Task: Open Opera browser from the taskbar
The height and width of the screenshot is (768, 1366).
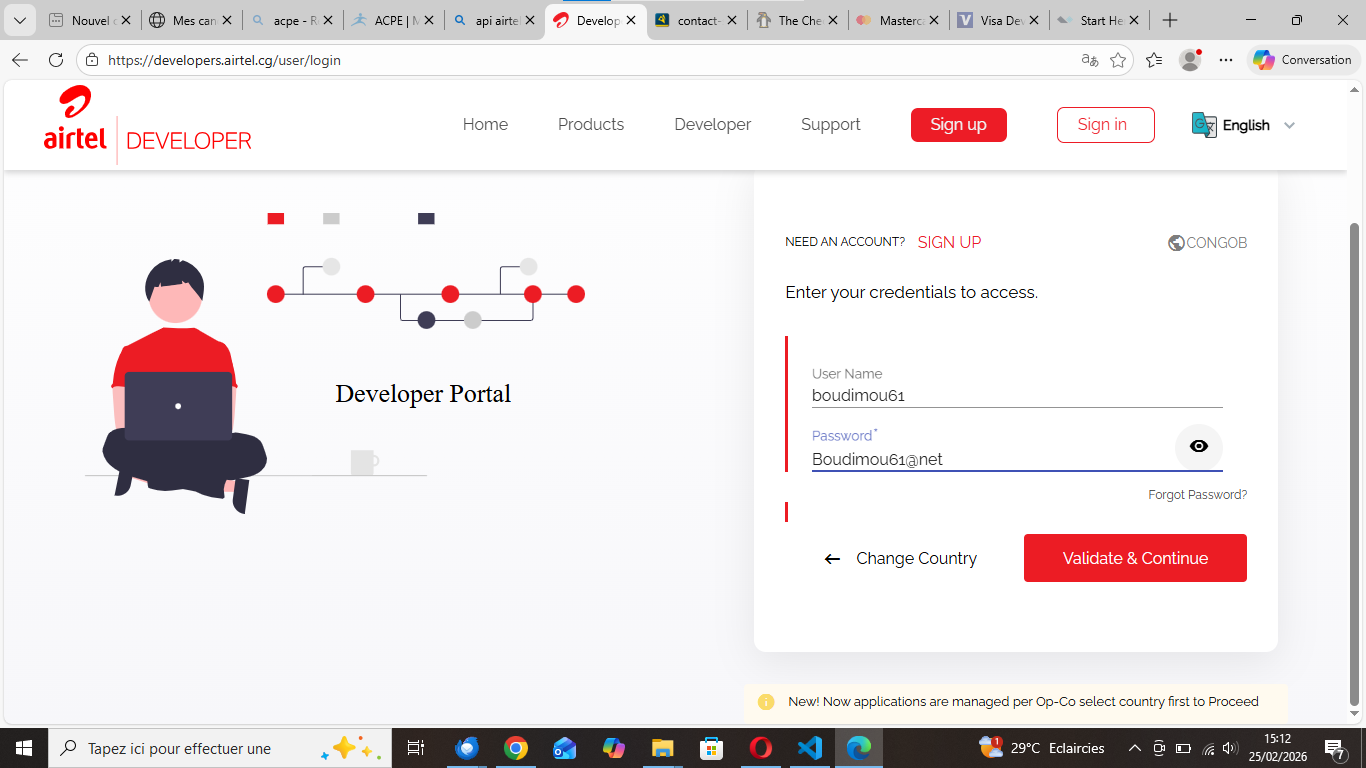Action: [761, 748]
